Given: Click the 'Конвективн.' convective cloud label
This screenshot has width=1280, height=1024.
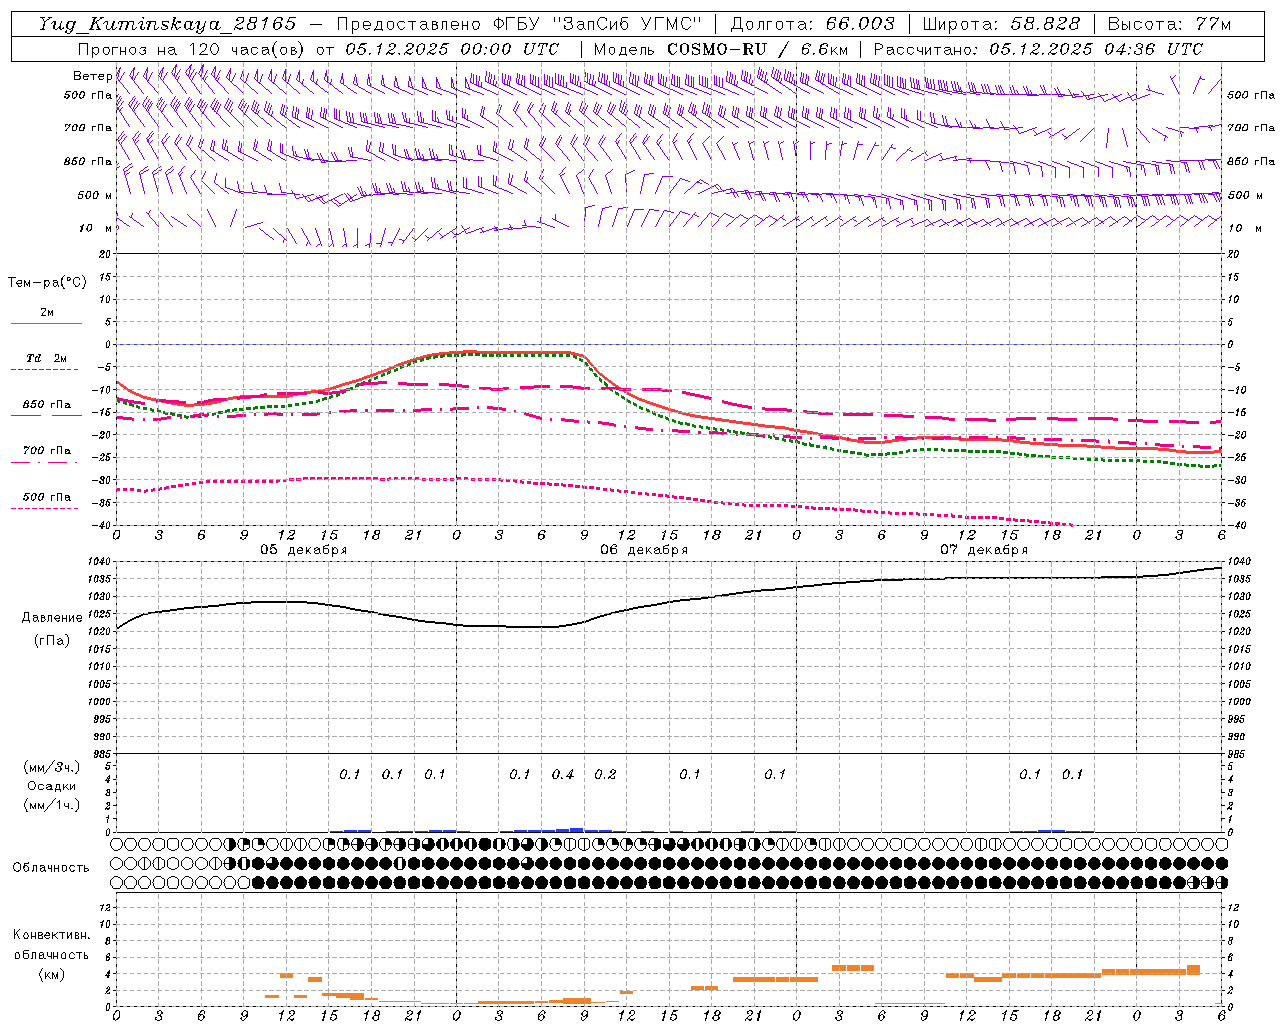Looking at the screenshot, I should 52,935.
